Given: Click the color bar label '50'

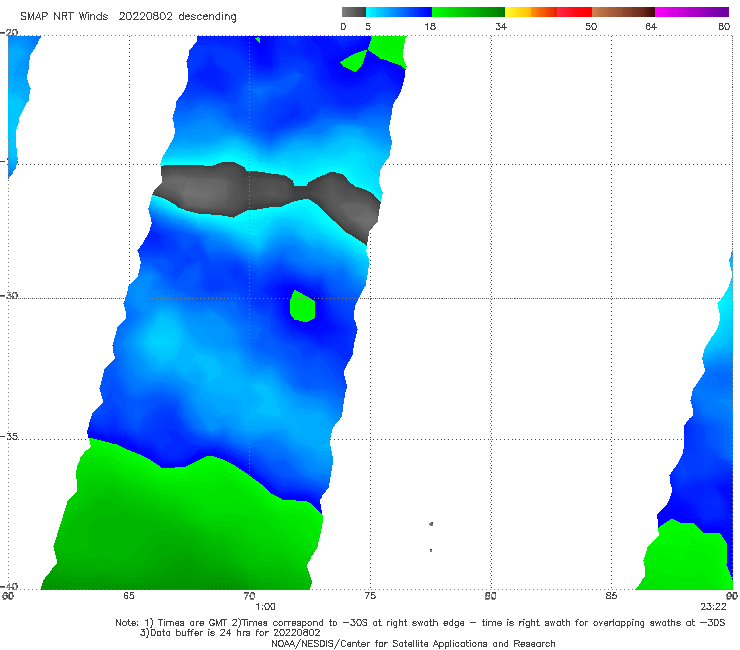Looking at the screenshot, I should tap(591, 26).
